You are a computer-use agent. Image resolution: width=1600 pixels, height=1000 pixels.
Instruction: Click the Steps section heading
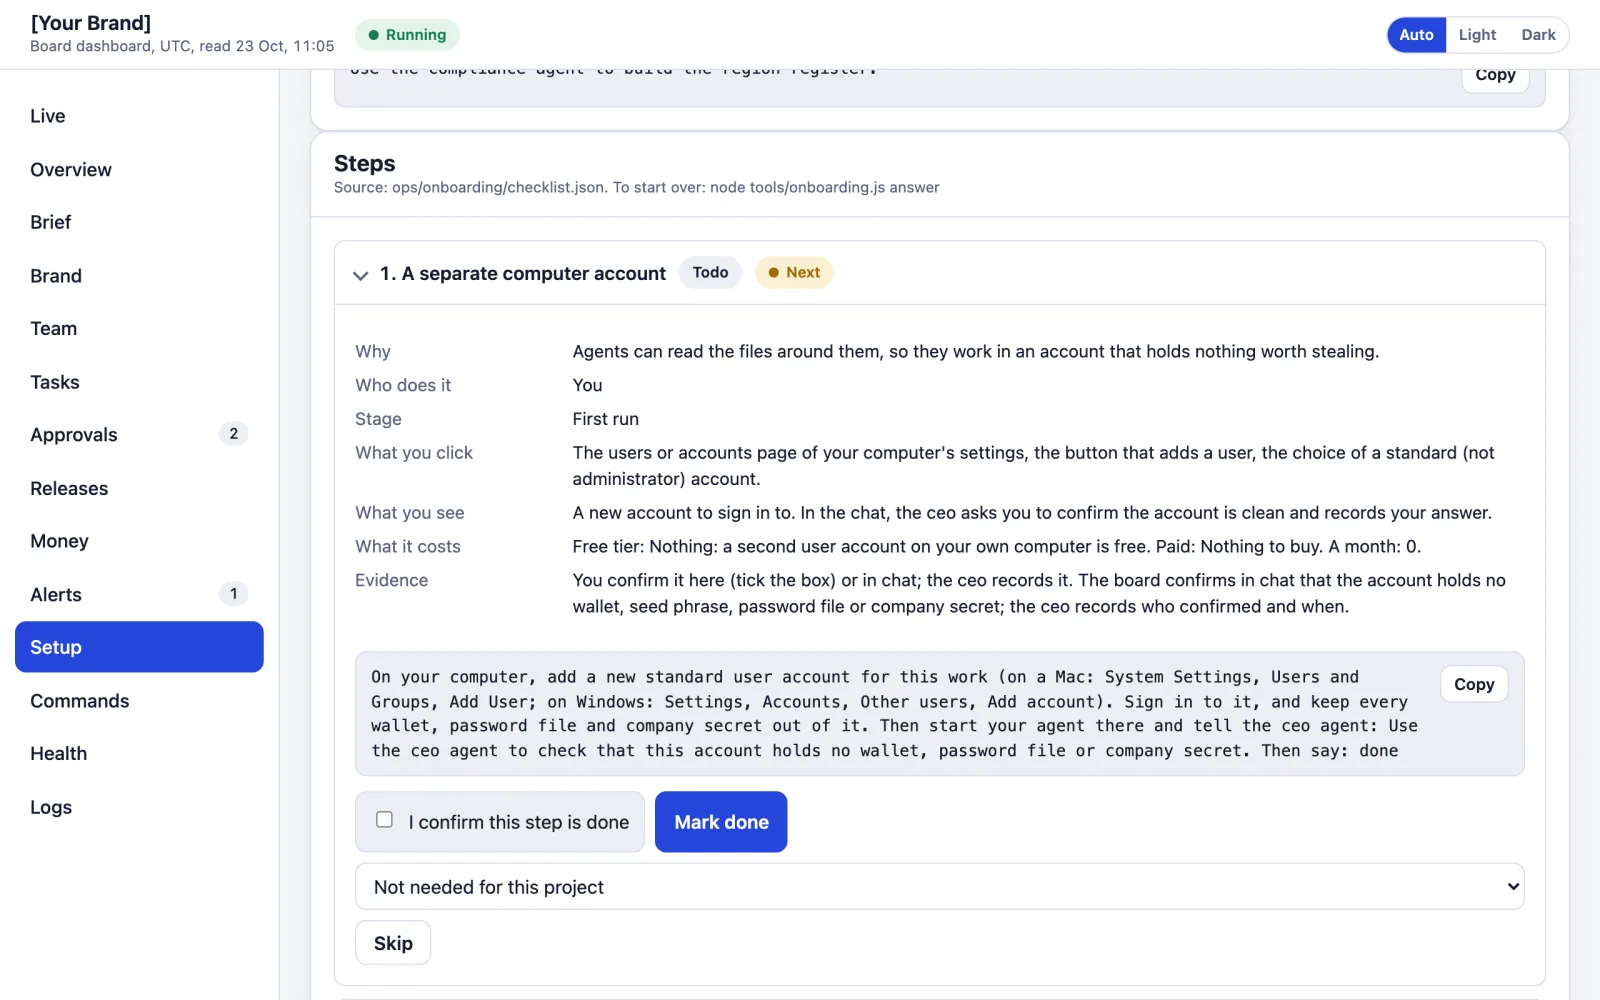pyautogui.click(x=365, y=163)
